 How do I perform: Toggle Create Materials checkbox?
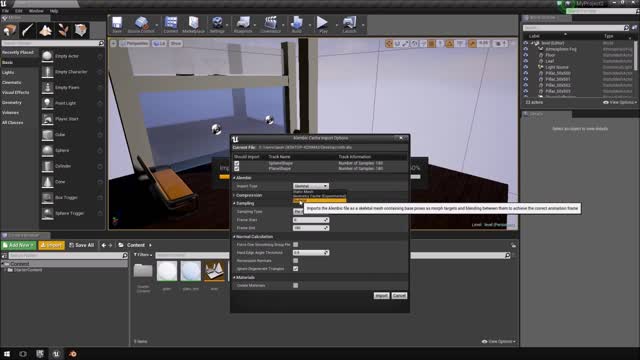click(296, 285)
